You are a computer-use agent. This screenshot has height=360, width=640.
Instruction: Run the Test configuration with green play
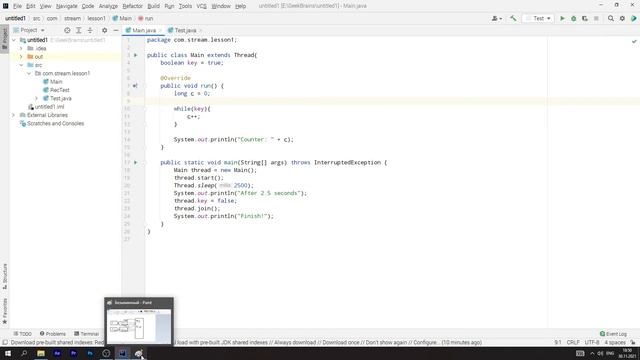tap(562, 18)
